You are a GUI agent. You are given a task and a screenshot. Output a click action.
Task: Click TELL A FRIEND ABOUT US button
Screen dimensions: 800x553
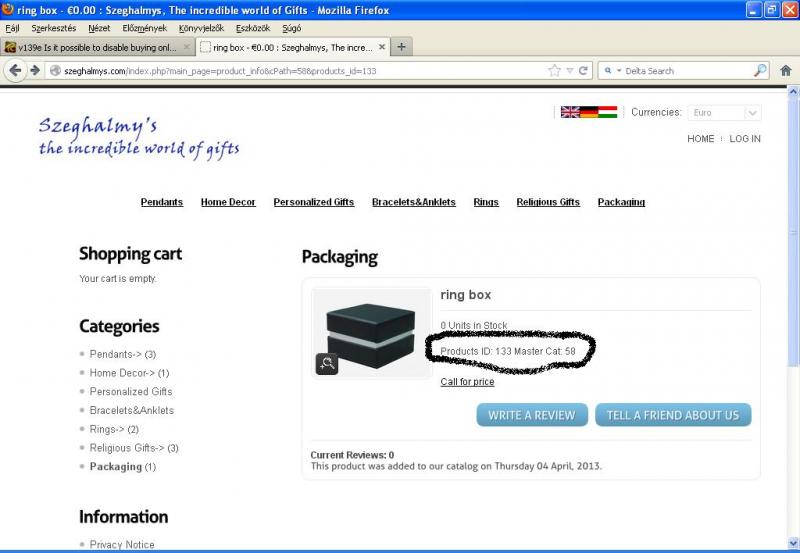click(673, 415)
